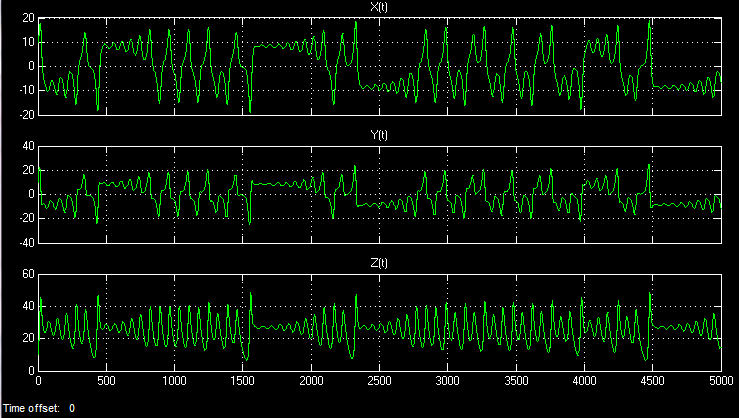Click the 4000 time axis tick label
This screenshot has height=418, width=739.
point(584,380)
